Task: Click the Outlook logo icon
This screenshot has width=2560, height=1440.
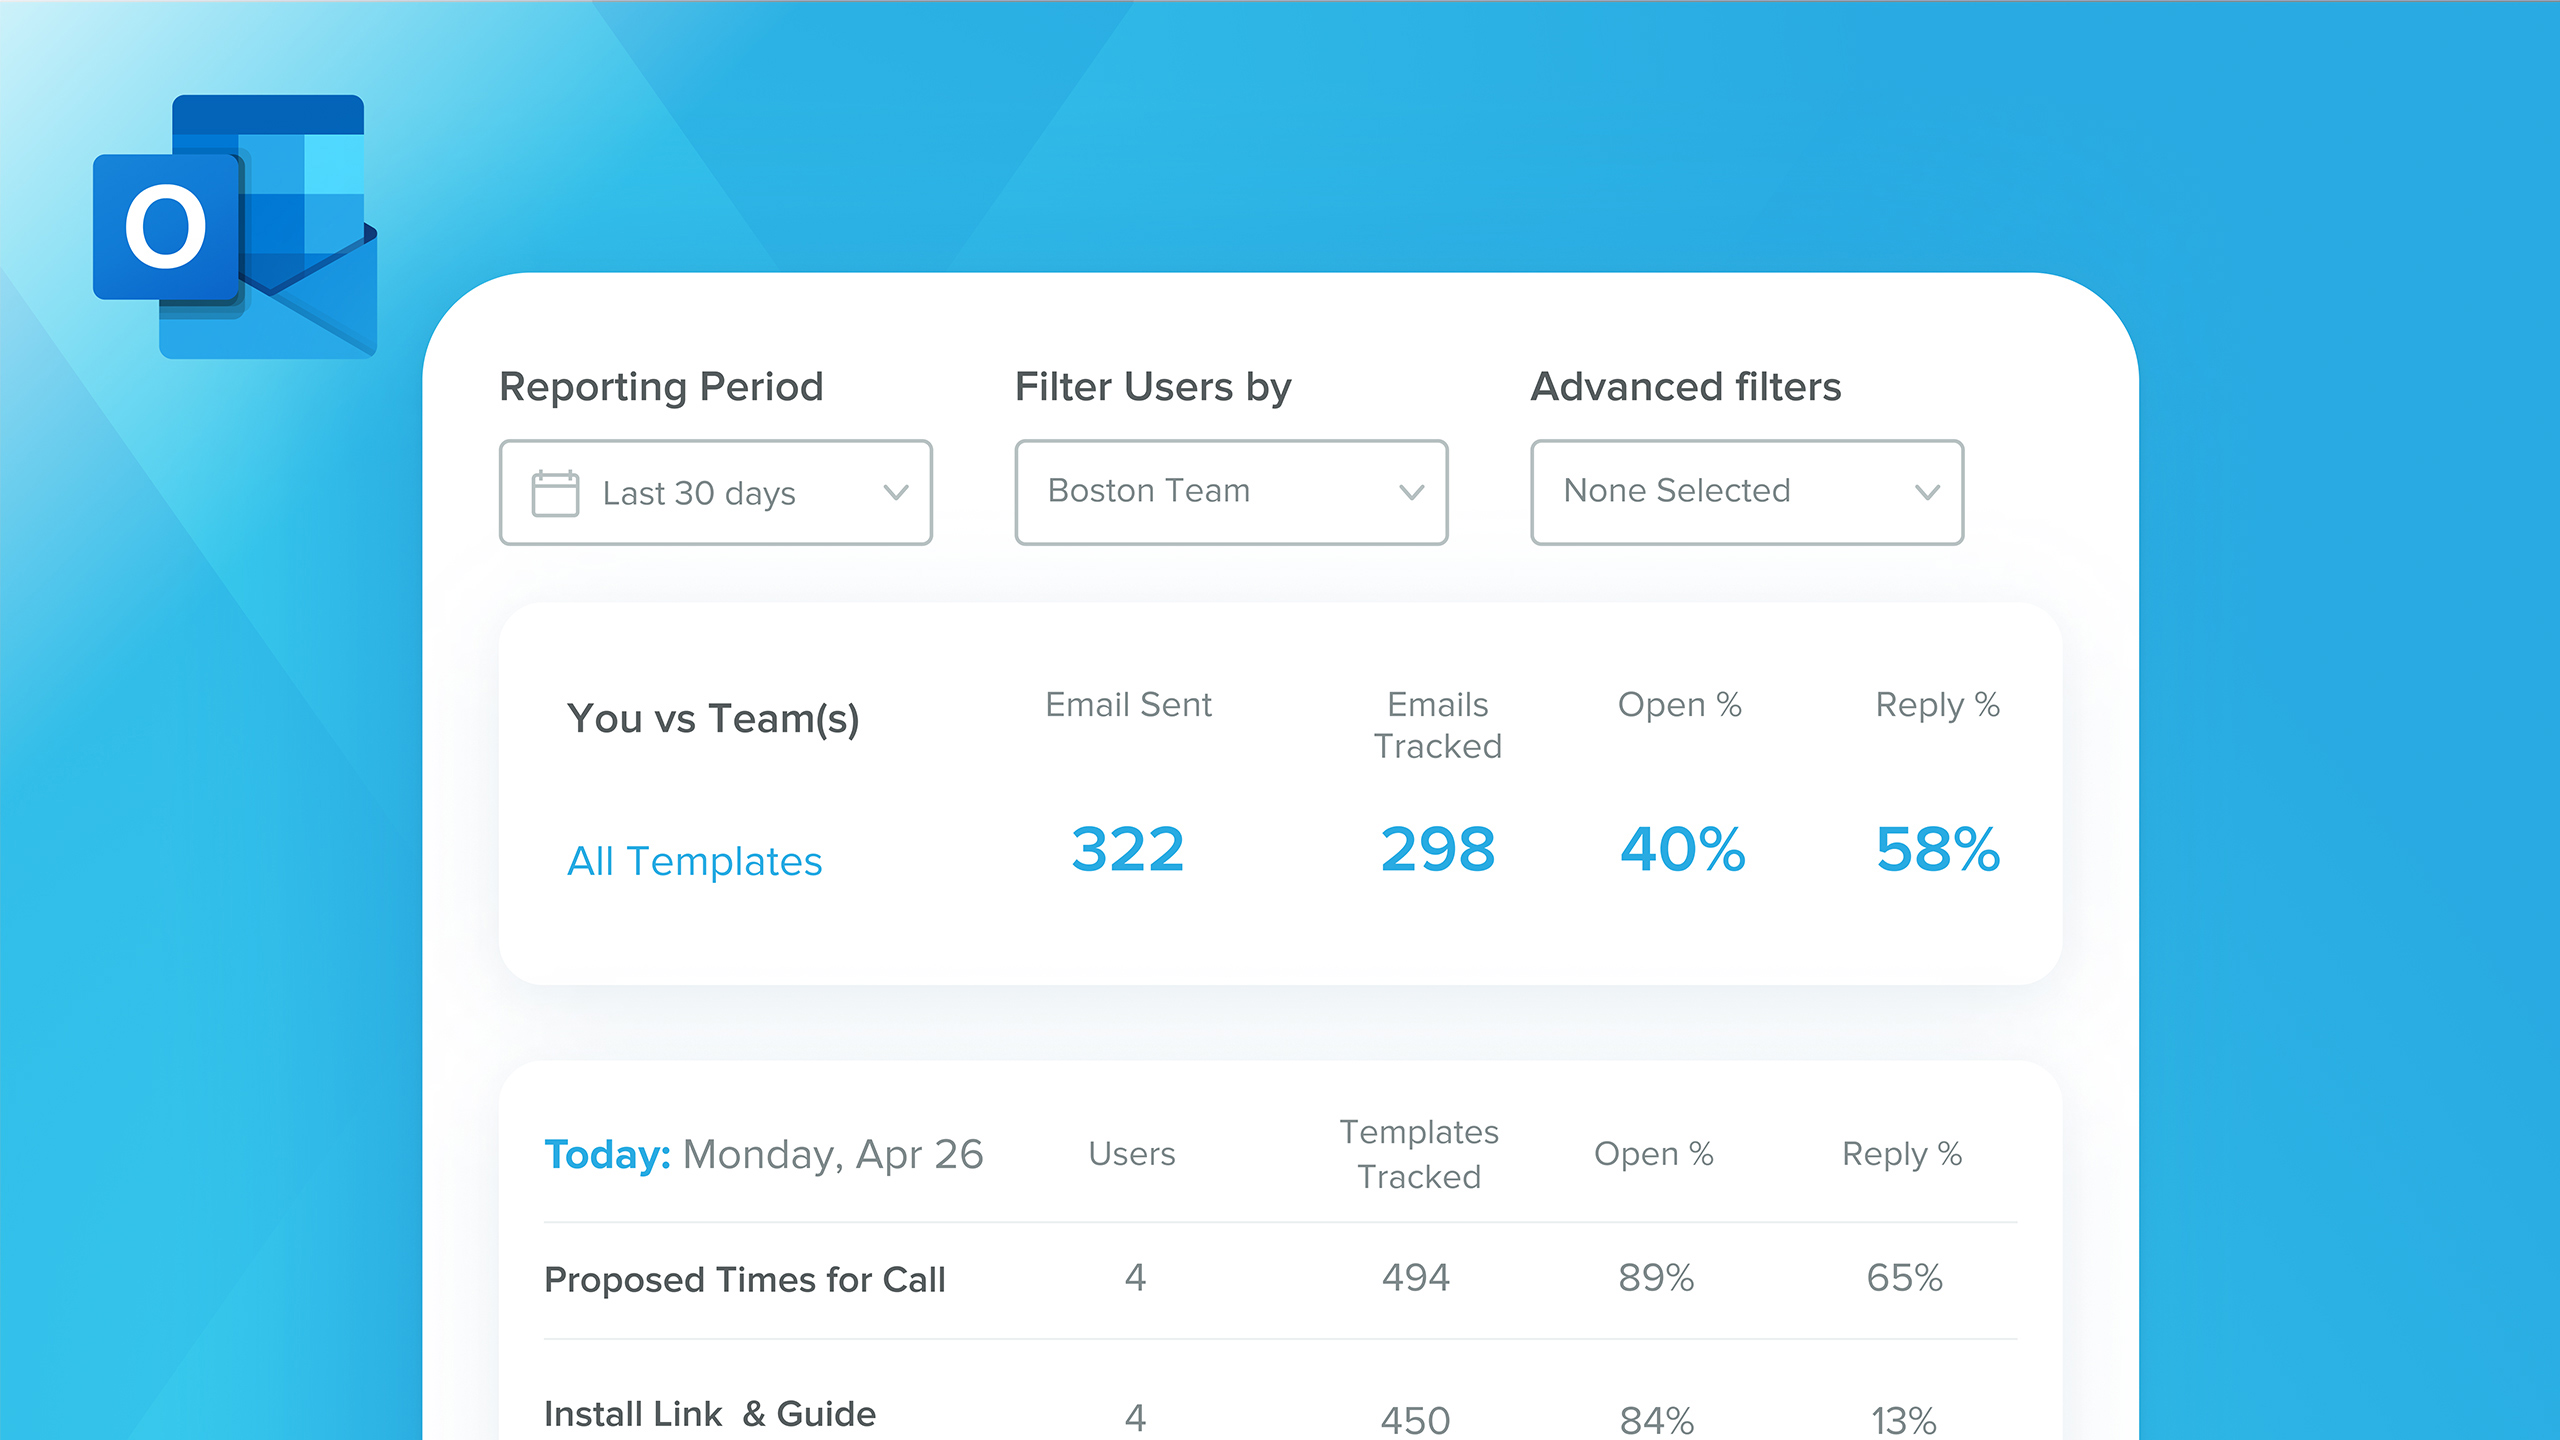Action: [235, 227]
